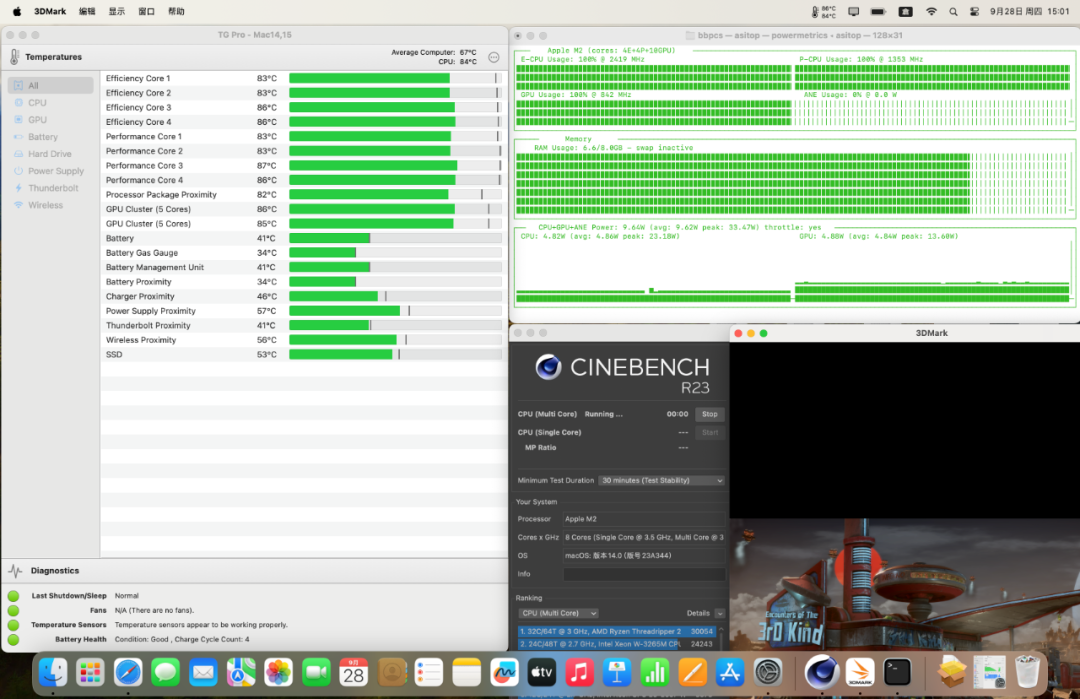Open Cinebench from the Dock
Screen dimensions: 1080x699
click(x=821, y=672)
